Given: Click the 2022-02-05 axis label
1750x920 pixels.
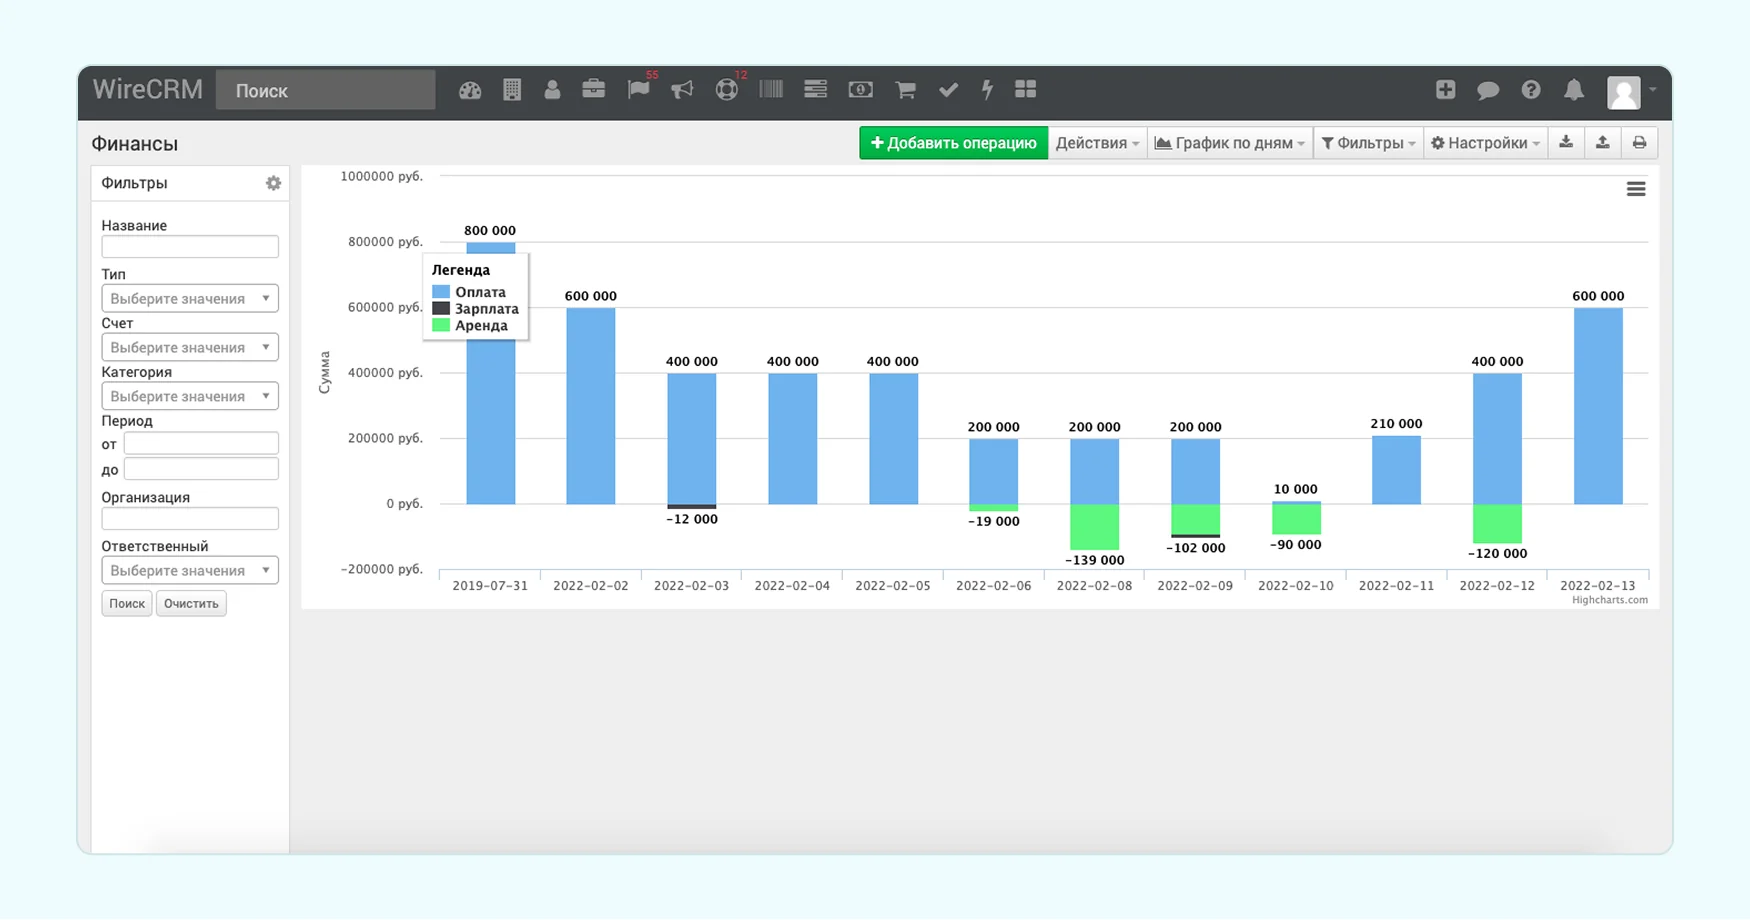Looking at the screenshot, I should pos(893,586).
